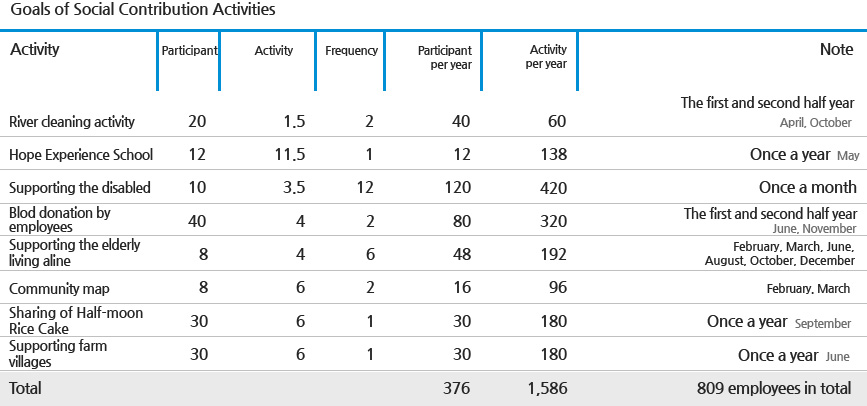The height and width of the screenshot is (406, 867).
Task: Click 'Supporting farm villages' row label
Action: [58, 354]
